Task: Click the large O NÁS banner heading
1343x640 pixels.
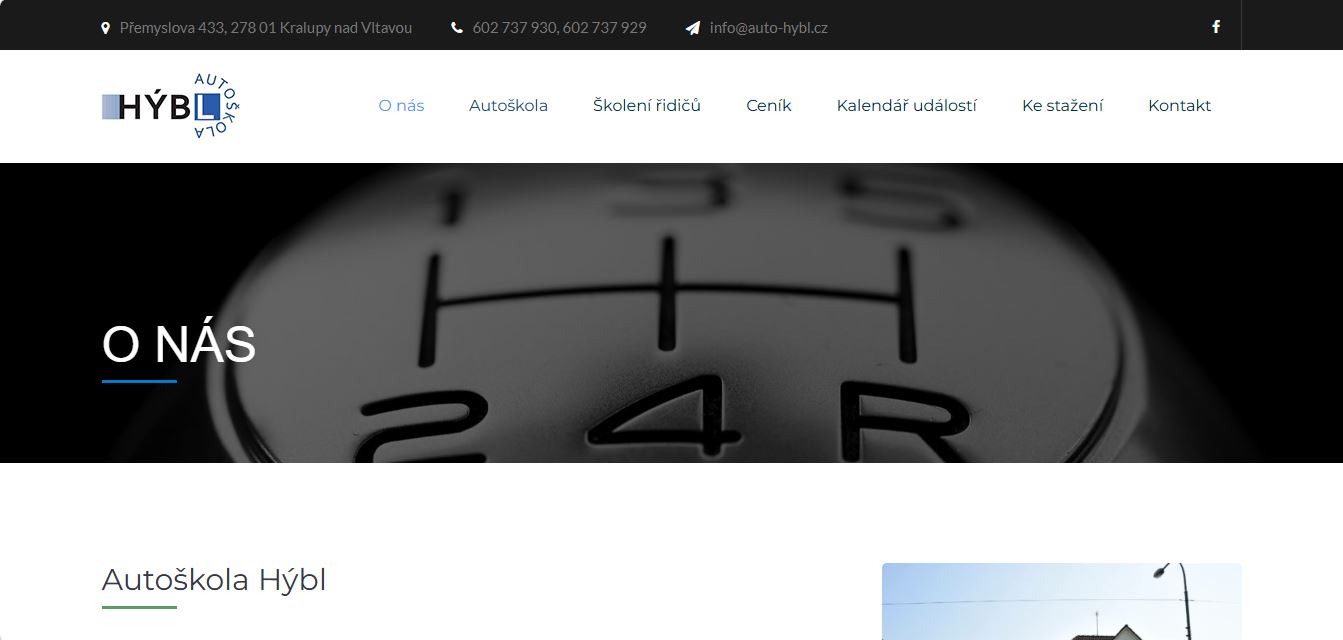Action: pos(179,344)
